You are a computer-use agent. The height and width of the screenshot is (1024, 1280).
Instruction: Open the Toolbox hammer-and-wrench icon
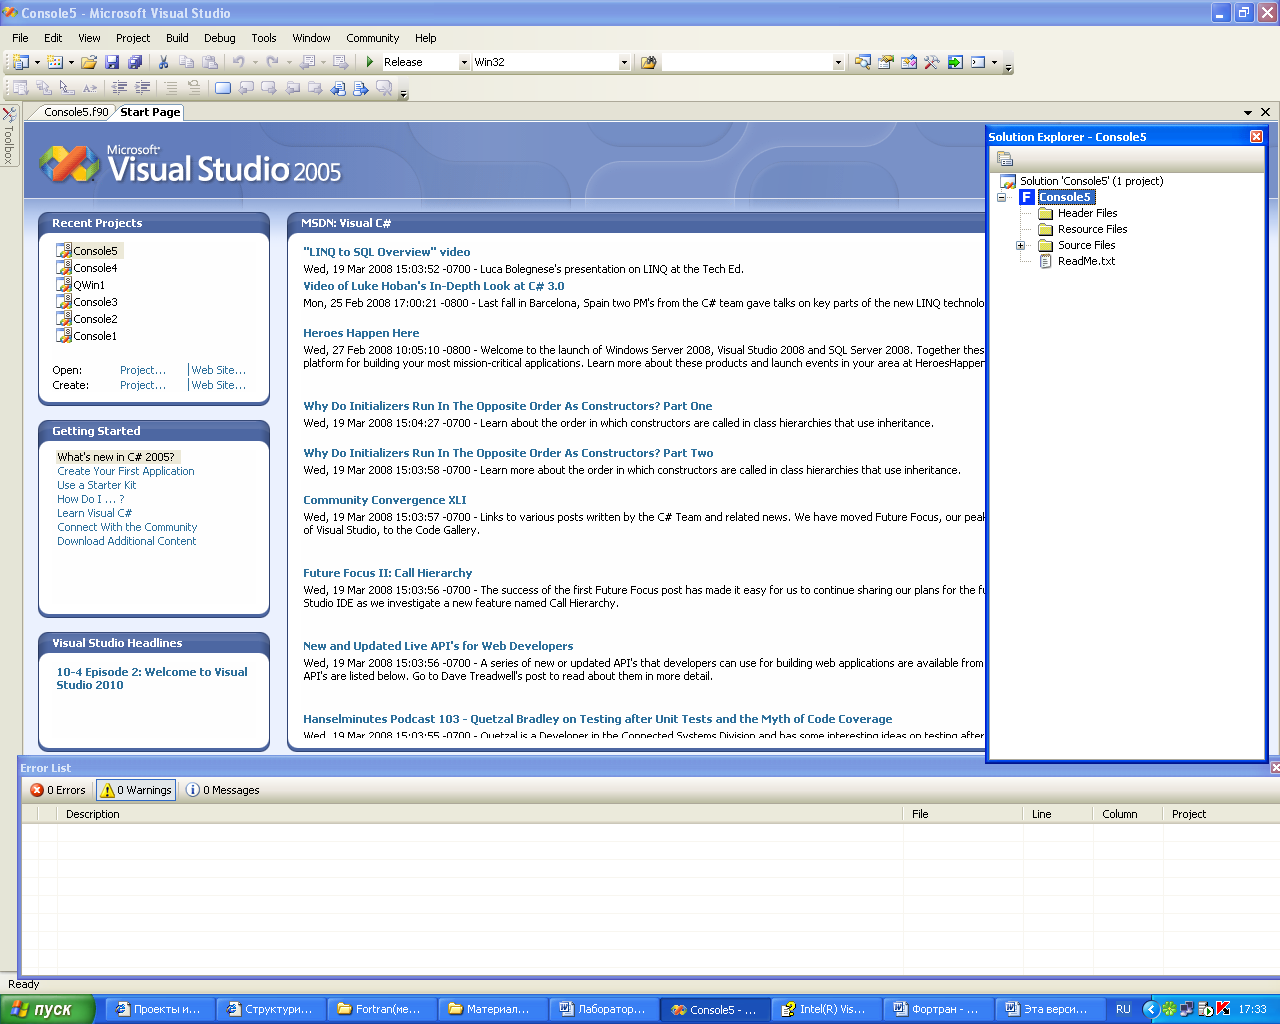click(932, 62)
